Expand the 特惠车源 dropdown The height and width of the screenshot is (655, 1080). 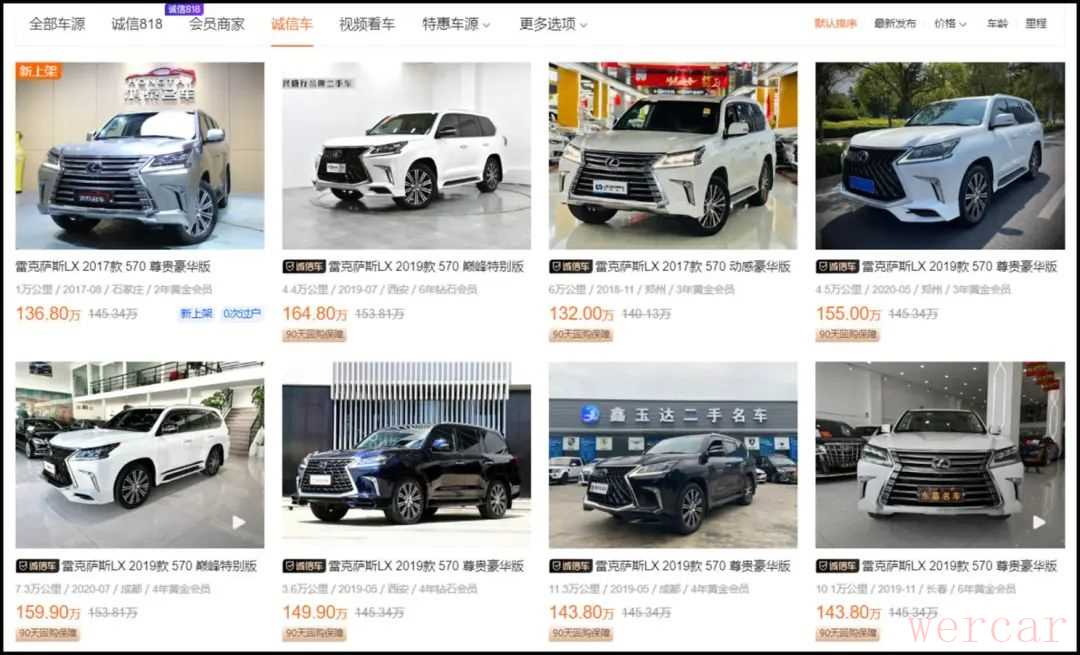(456, 24)
